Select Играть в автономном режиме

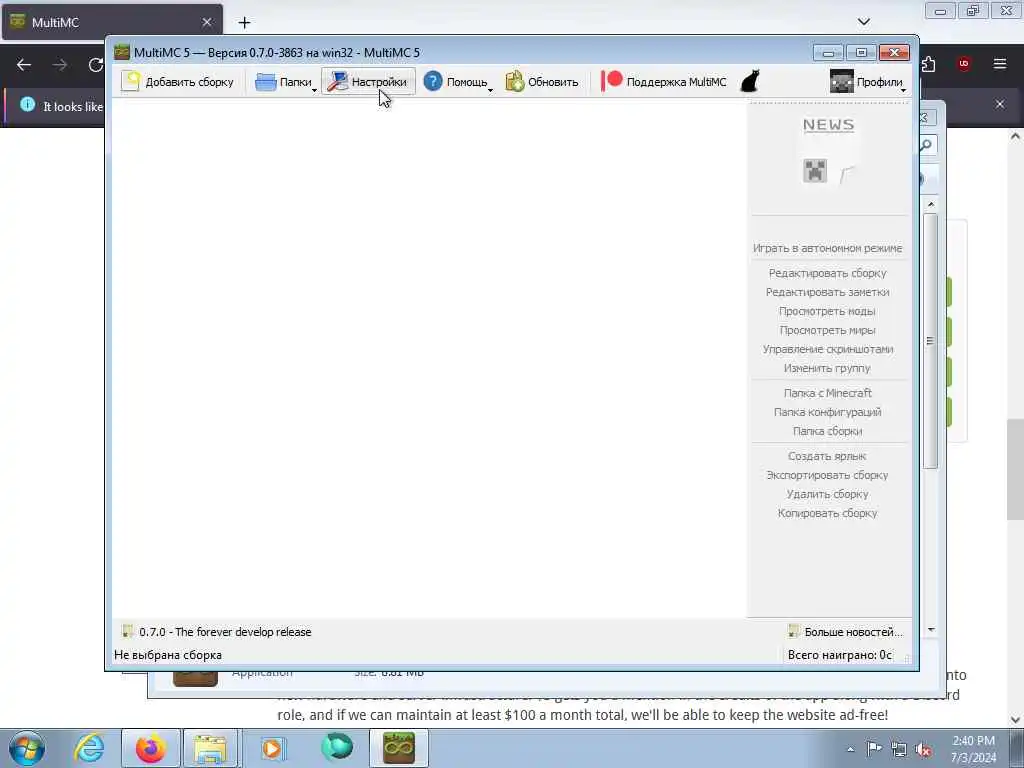827,248
